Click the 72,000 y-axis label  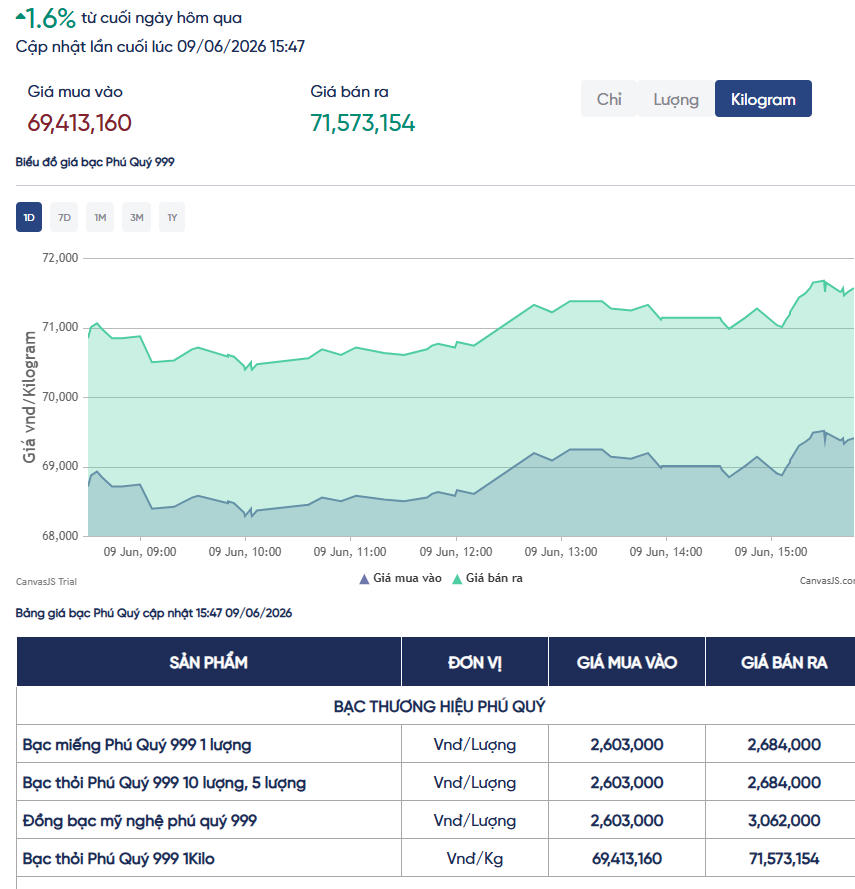(x=60, y=258)
